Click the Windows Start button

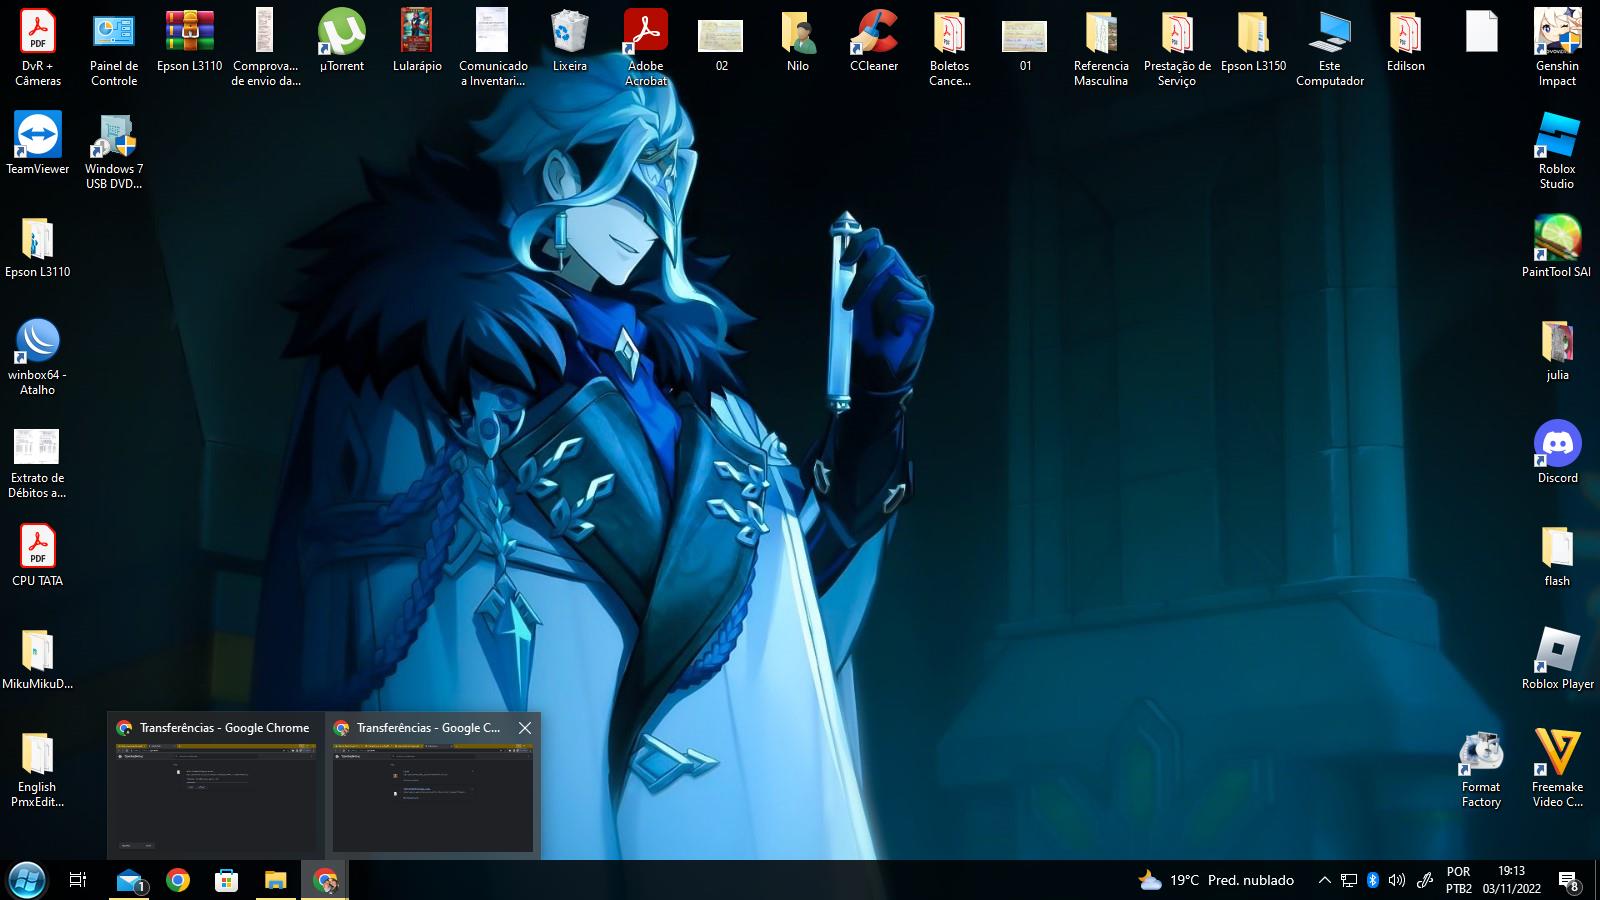pyautogui.click(x=27, y=880)
